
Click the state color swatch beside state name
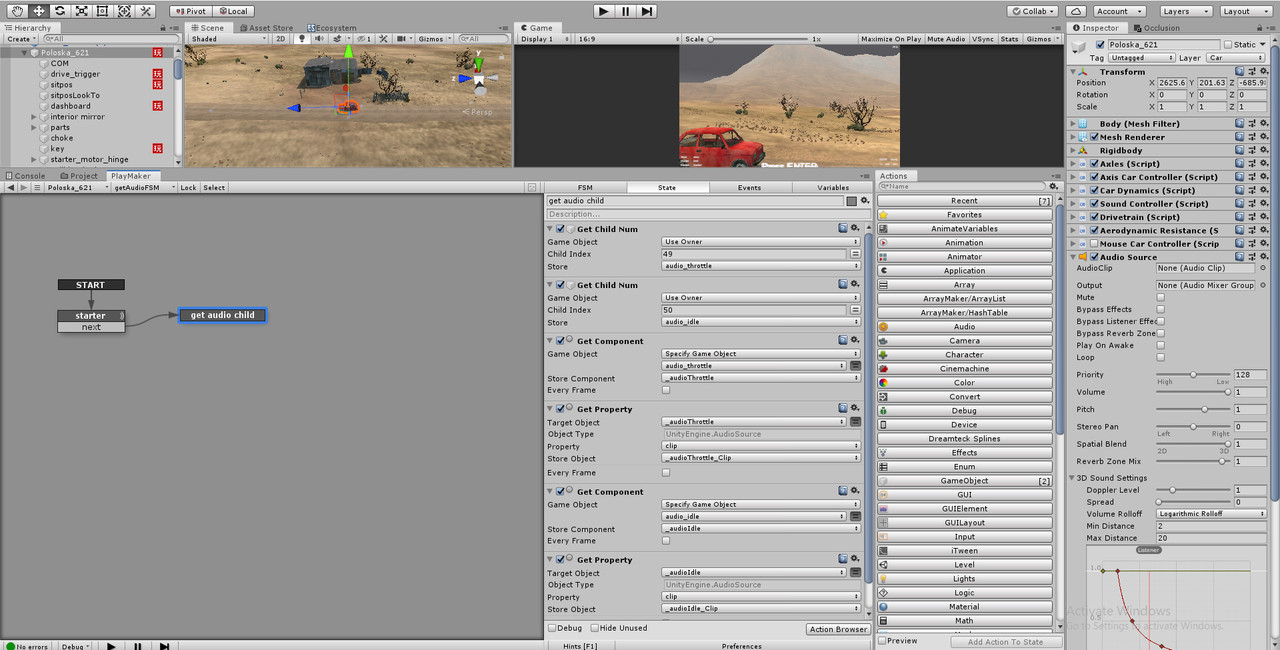pyautogui.click(x=851, y=201)
